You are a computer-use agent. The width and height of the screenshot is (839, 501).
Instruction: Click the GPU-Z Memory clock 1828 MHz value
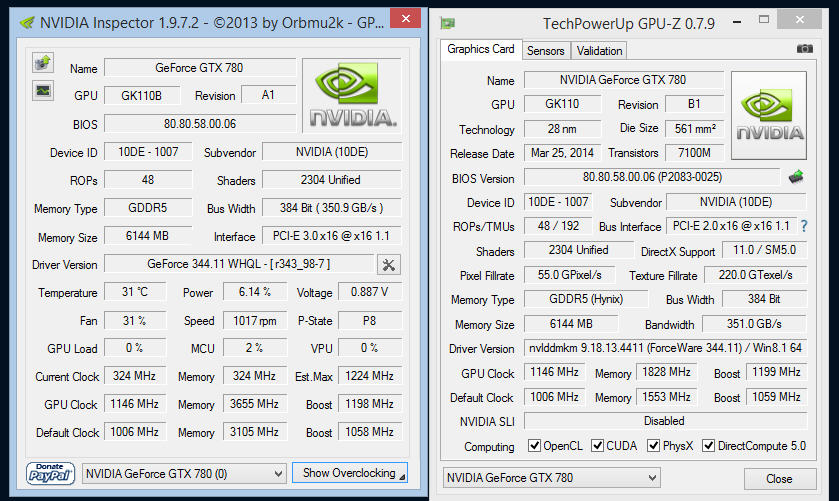point(667,372)
